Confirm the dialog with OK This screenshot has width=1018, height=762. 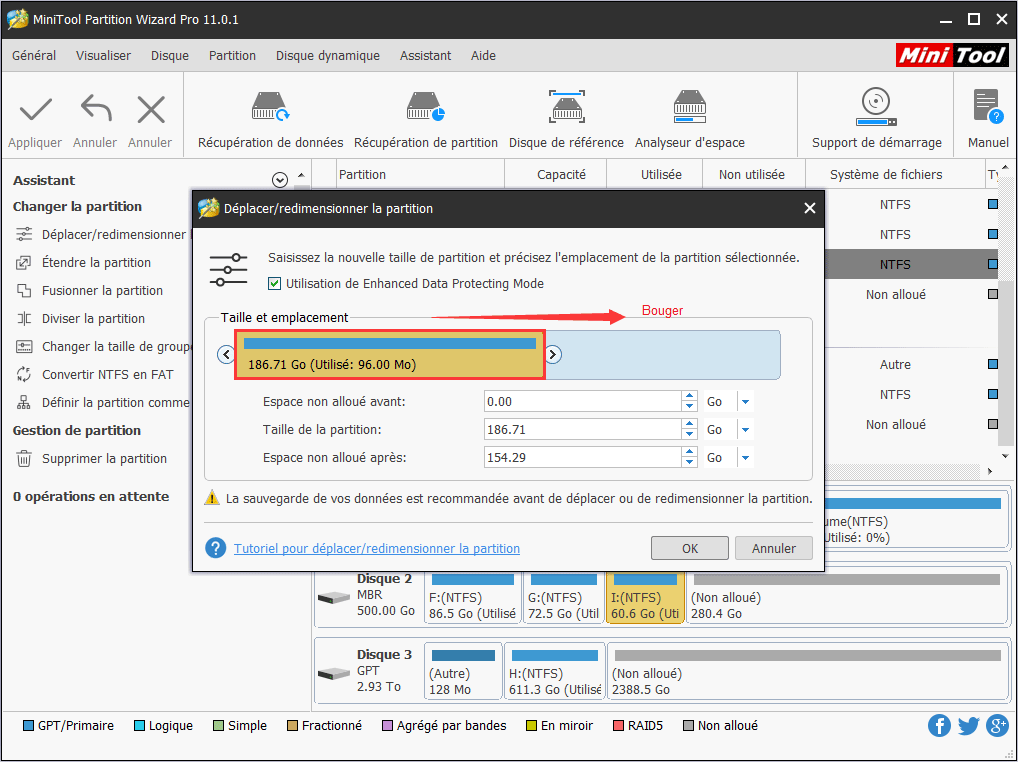(689, 548)
